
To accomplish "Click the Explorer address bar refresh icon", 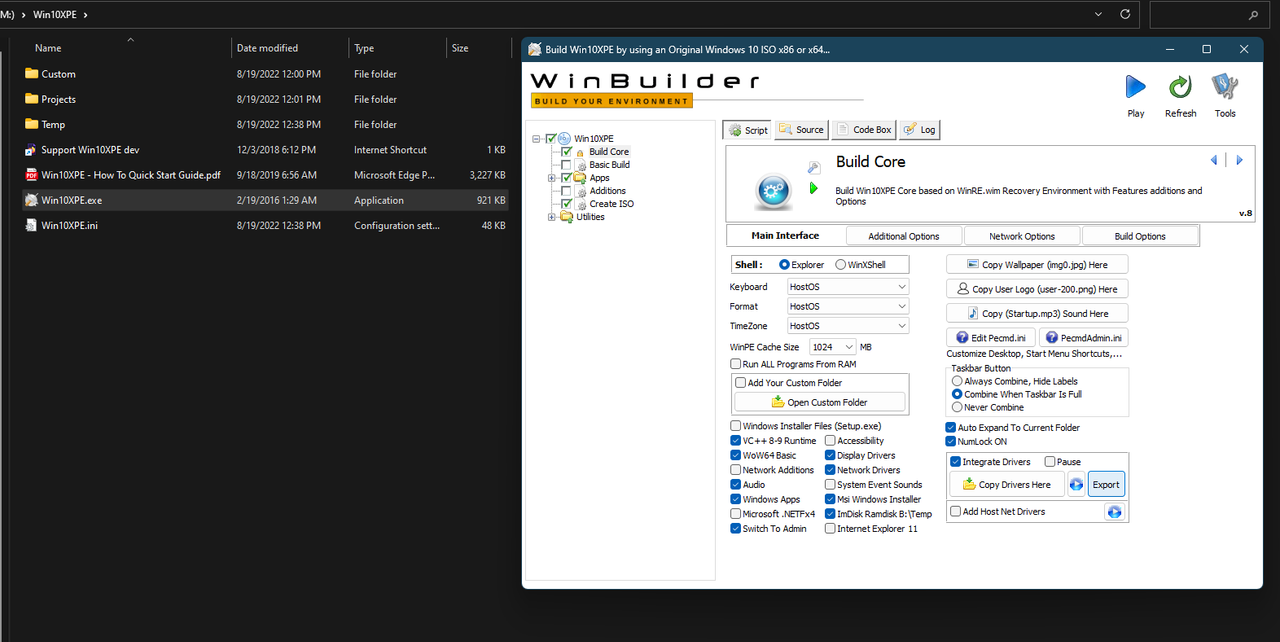I will click(1125, 15).
